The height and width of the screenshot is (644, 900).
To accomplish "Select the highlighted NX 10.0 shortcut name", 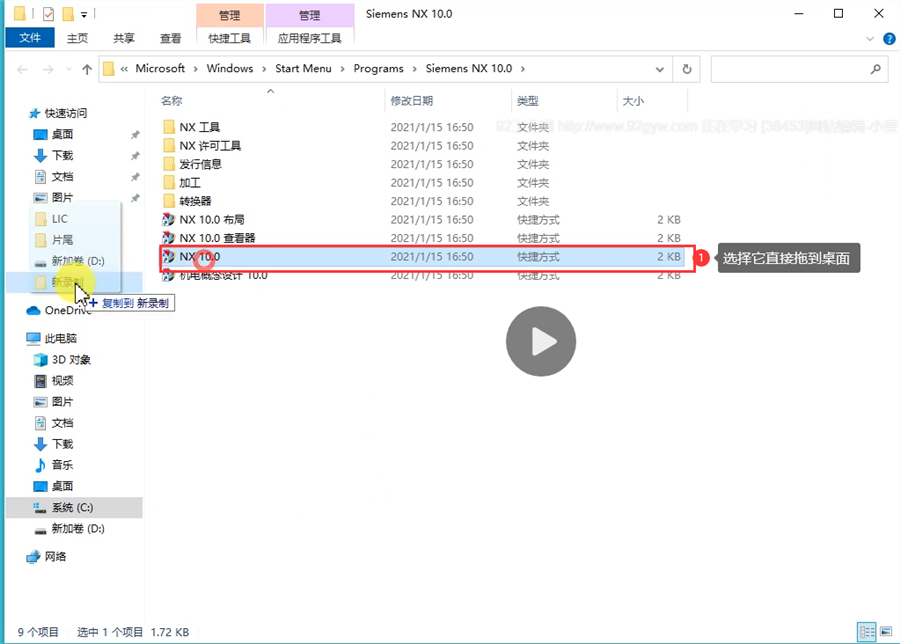I will (x=200, y=257).
